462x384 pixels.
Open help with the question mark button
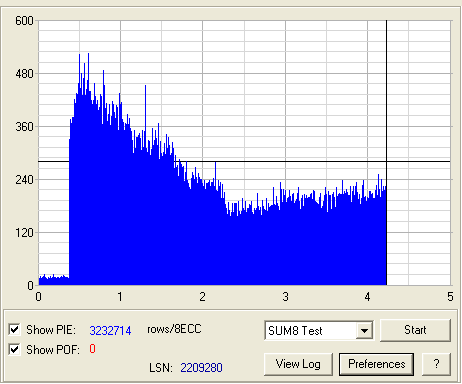tap(436, 364)
